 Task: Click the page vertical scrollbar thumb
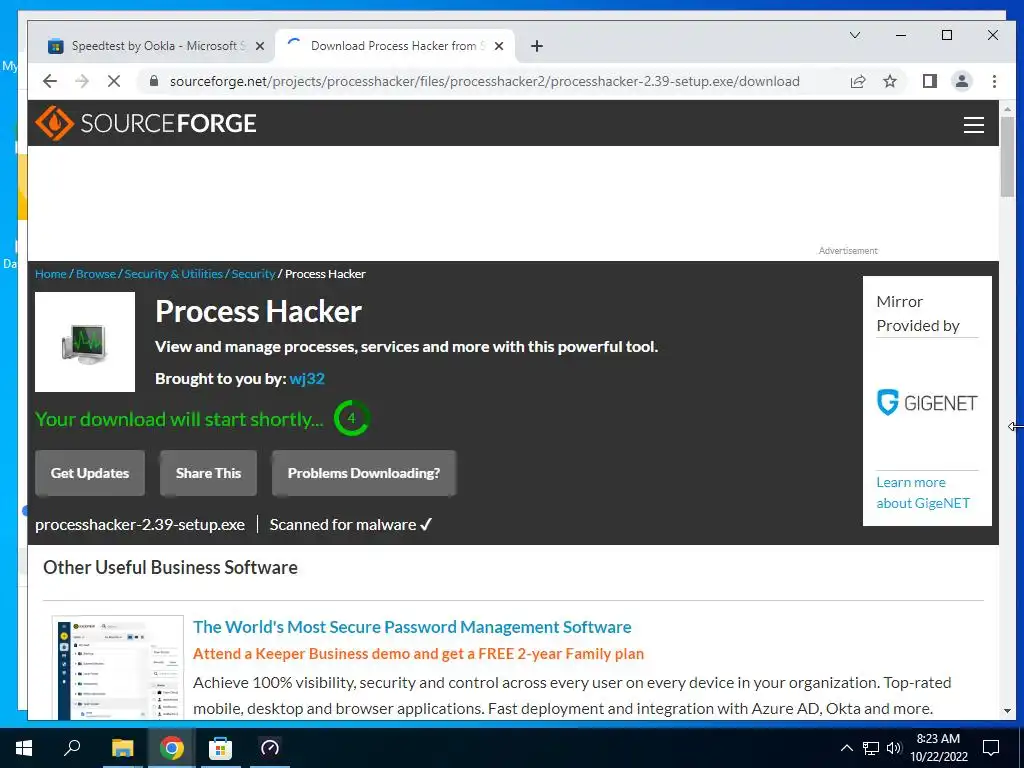1007,157
